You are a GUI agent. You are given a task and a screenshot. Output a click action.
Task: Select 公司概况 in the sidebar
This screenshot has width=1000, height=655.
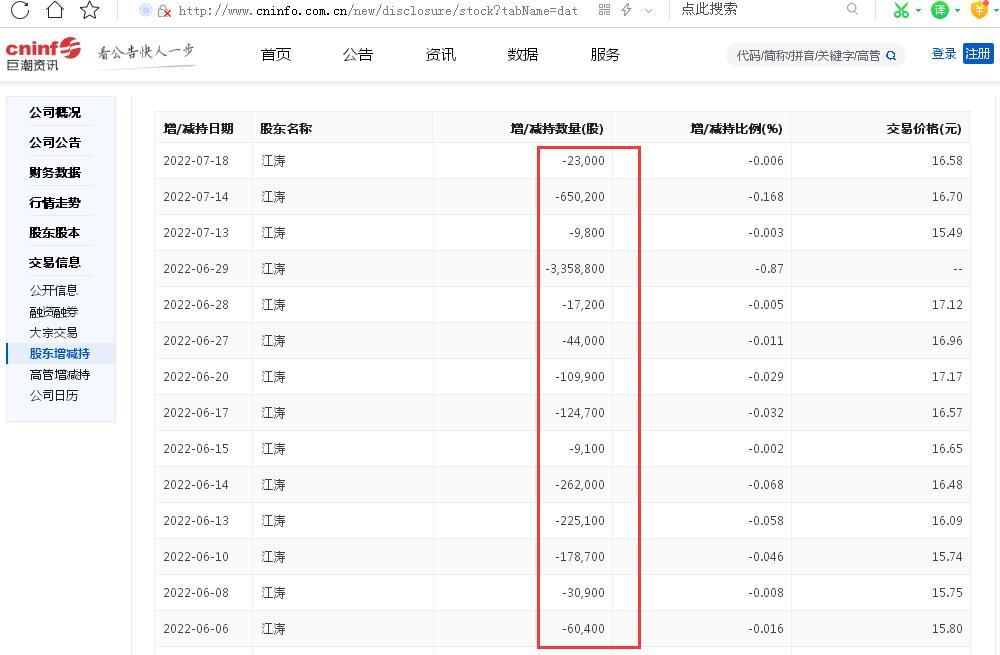click(55, 113)
